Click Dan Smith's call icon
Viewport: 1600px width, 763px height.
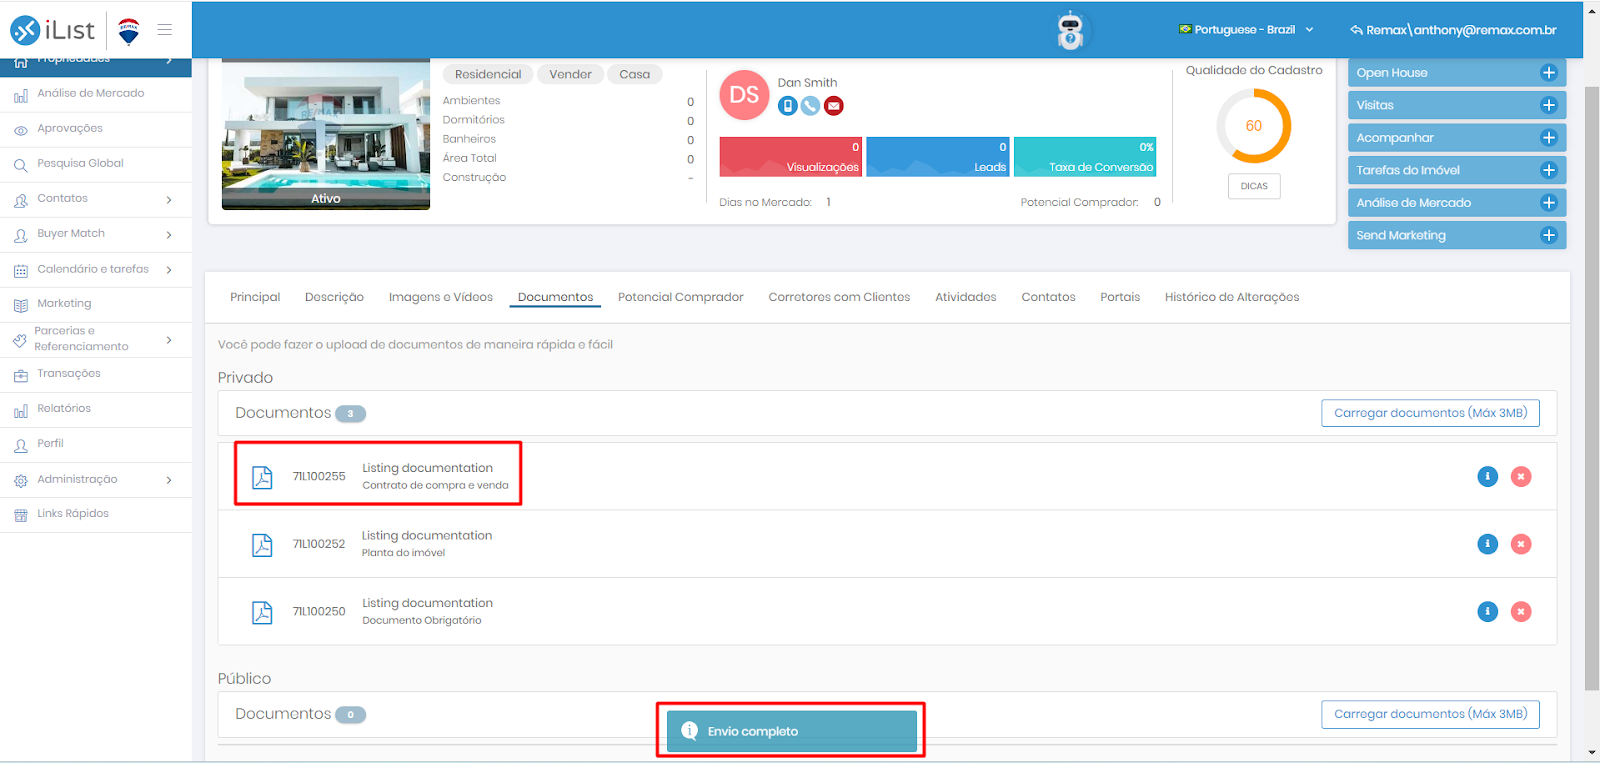[811, 106]
